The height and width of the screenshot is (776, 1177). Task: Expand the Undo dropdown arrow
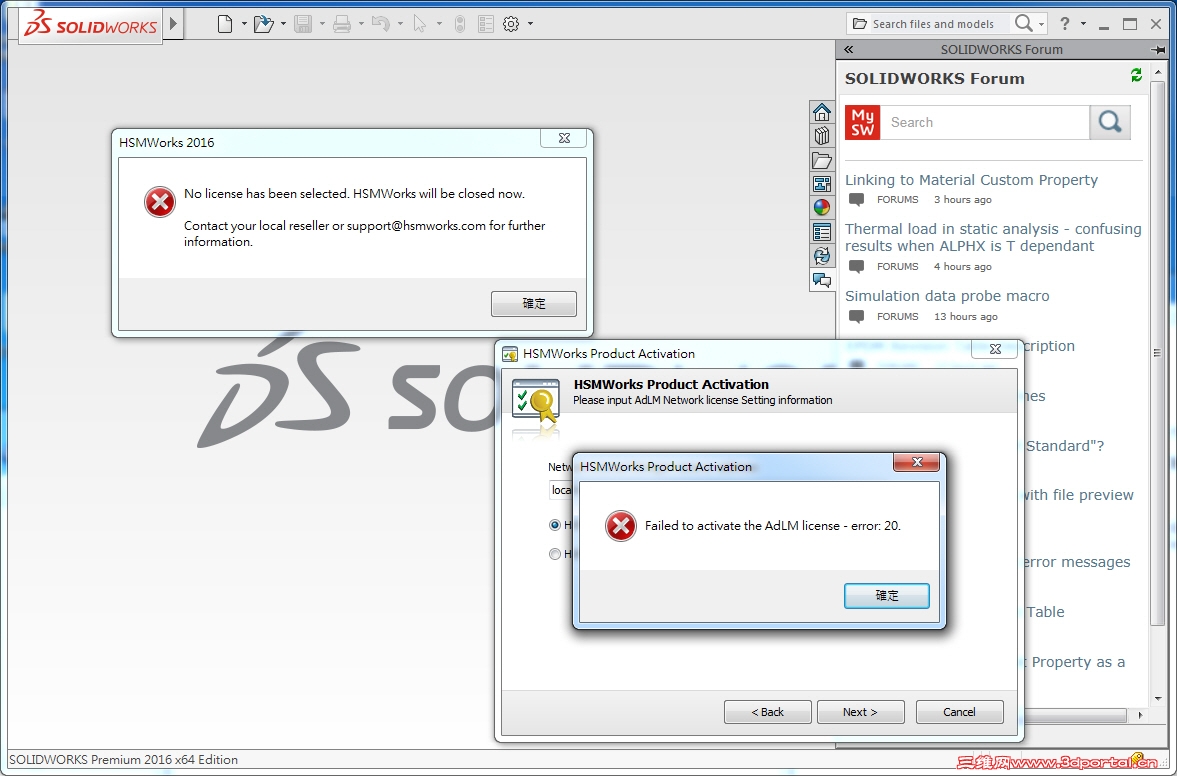click(x=400, y=24)
